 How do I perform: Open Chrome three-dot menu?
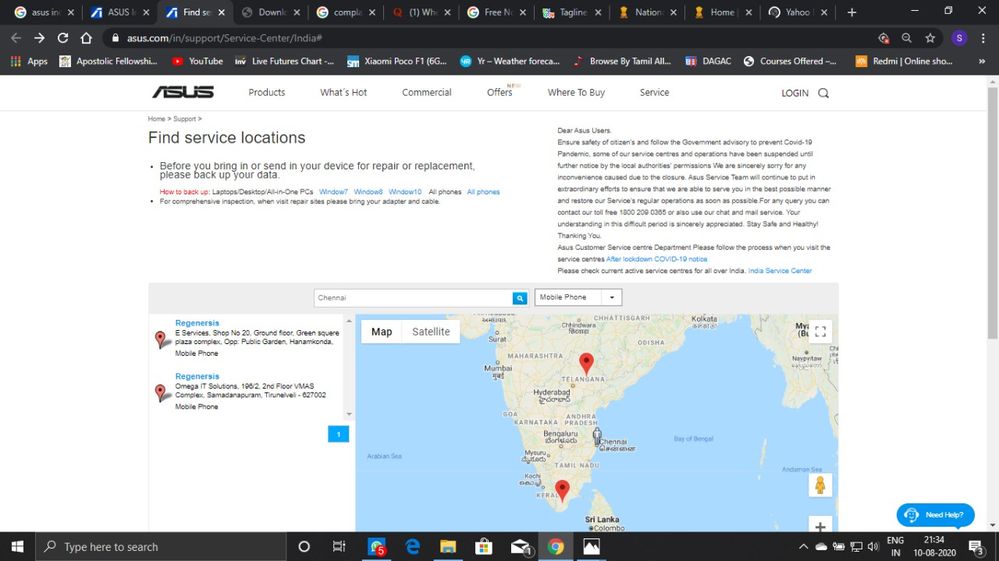pyautogui.click(x=982, y=38)
